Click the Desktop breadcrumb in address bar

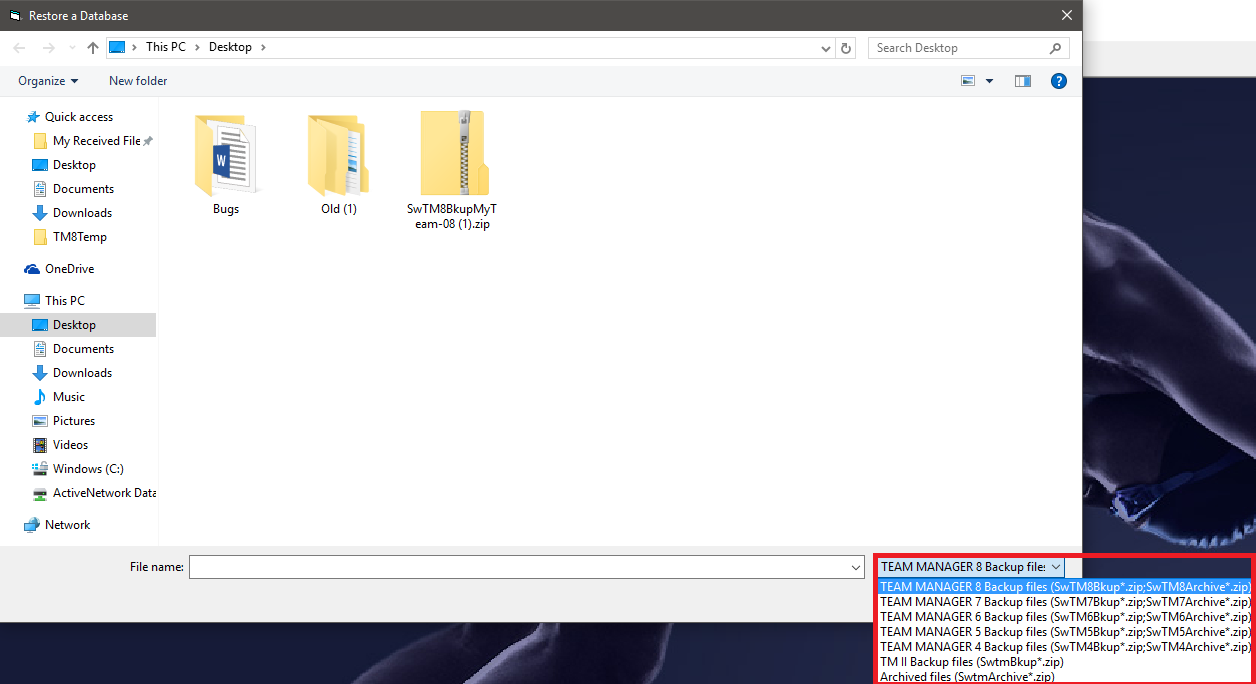[230, 47]
